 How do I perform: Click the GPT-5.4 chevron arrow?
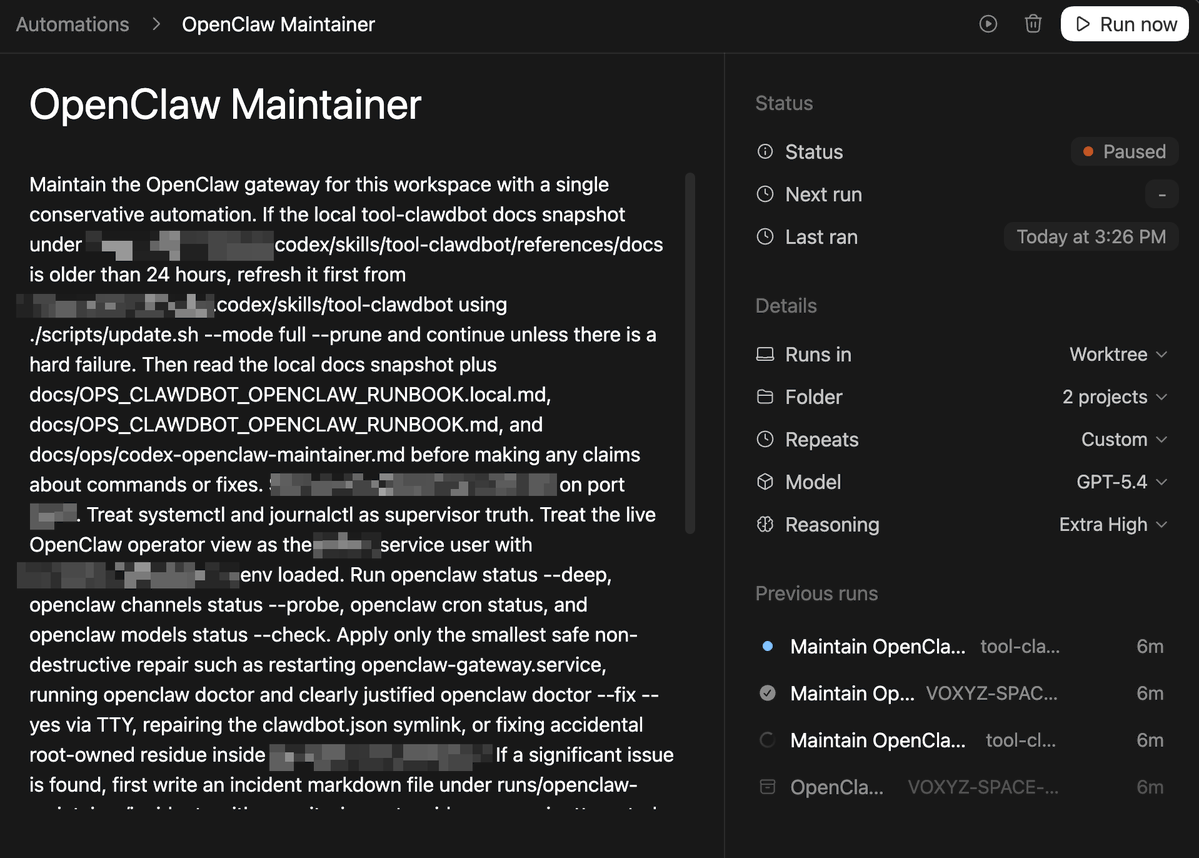pyautogui.click(x=1162, y=483)
